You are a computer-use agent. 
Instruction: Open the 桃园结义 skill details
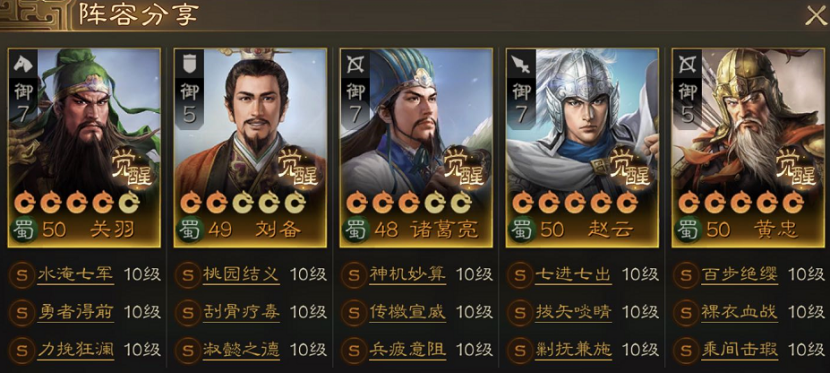coord(241,274)
